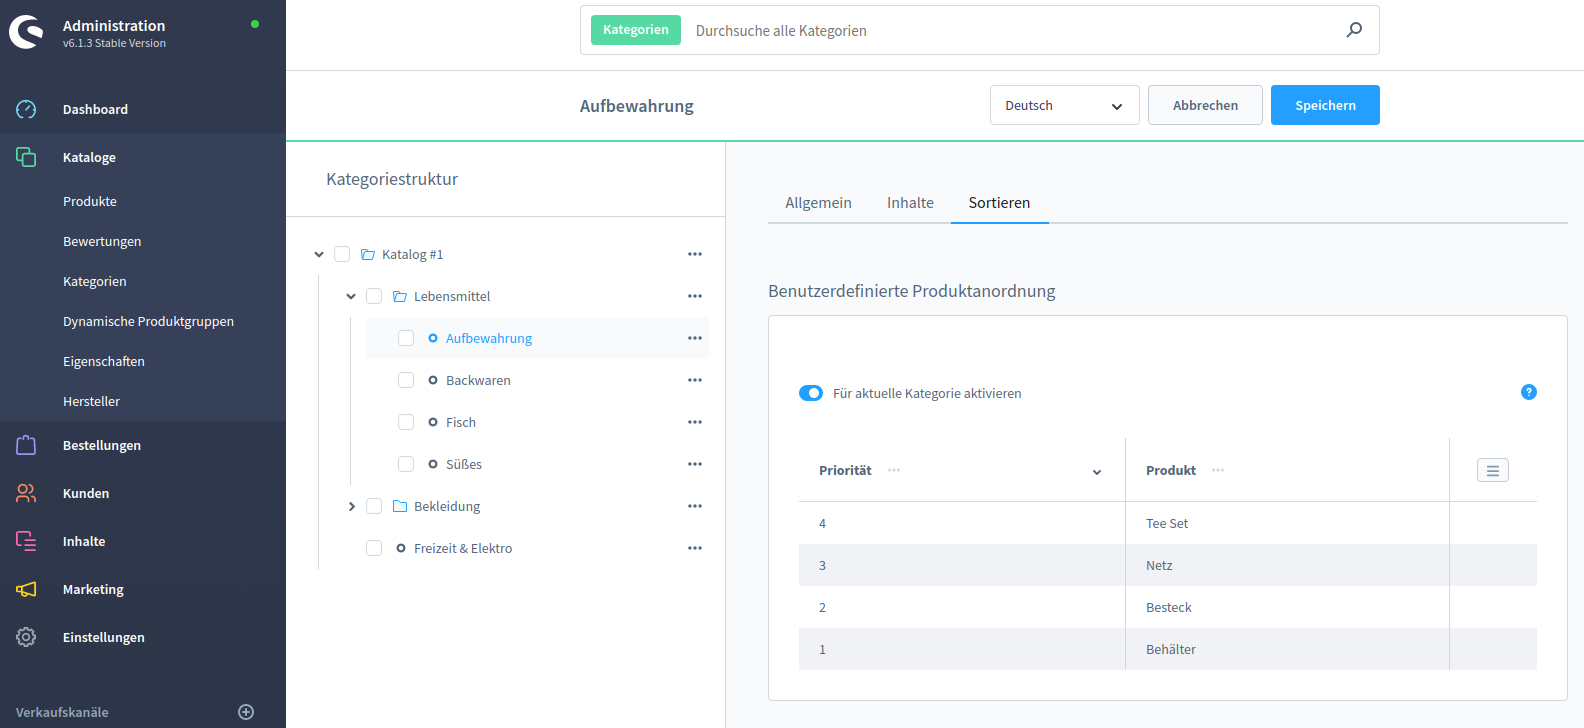Image resolution: width=1584 pixels, height=728 pixels.
Task: Click the Marketing megaphone icon
Action: click(x=26, y=589)
